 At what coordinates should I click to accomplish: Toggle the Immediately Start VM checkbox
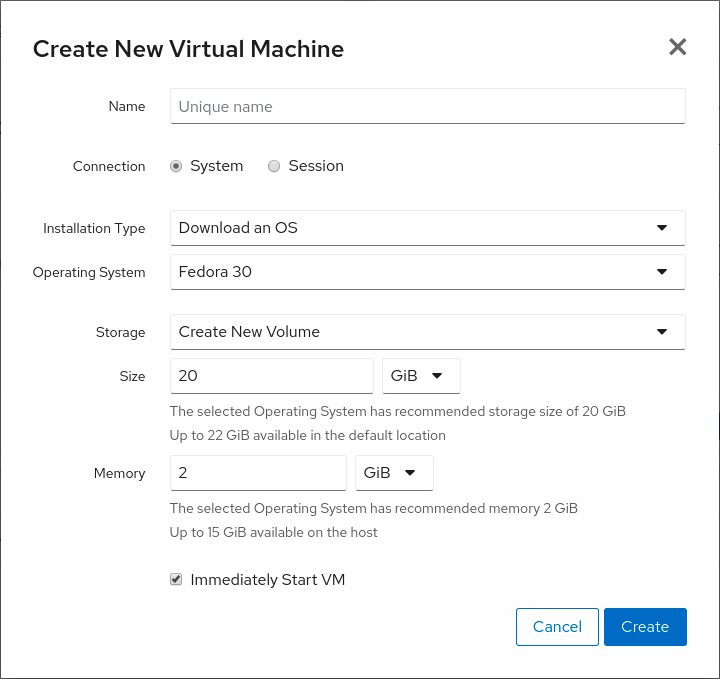click(x=176, y=579)
